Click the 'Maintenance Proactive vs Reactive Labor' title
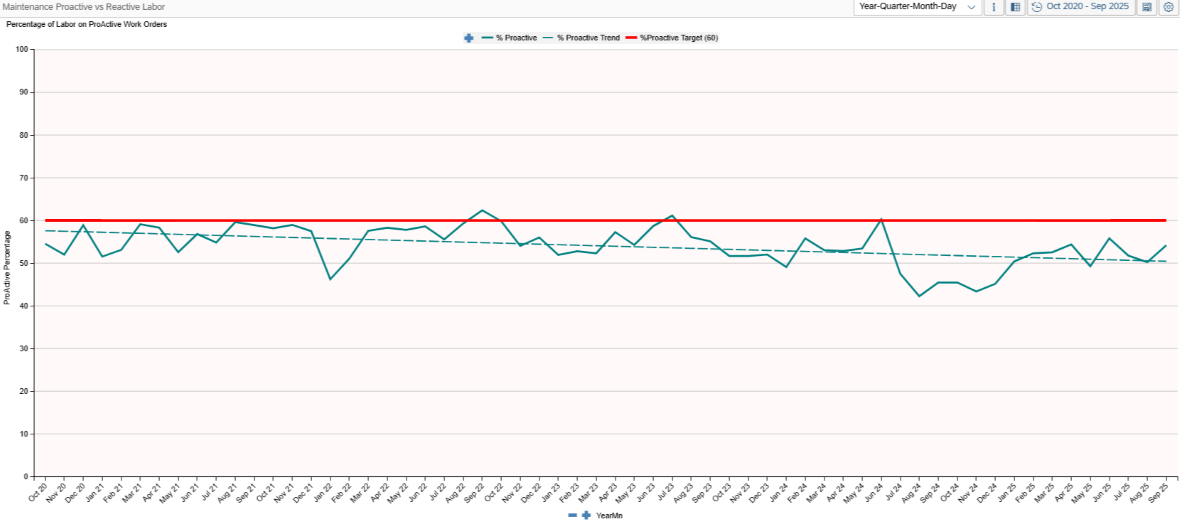 pos(84,7)
